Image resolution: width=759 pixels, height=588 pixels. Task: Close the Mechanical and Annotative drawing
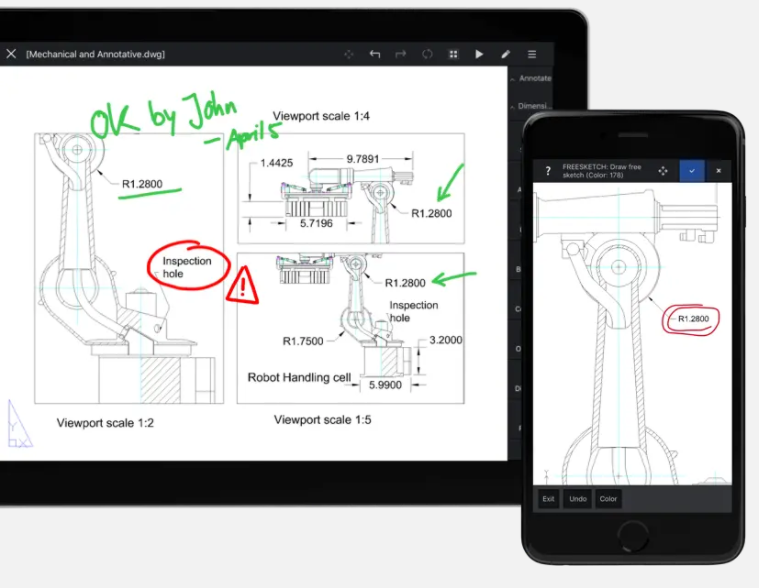(11, 53)
